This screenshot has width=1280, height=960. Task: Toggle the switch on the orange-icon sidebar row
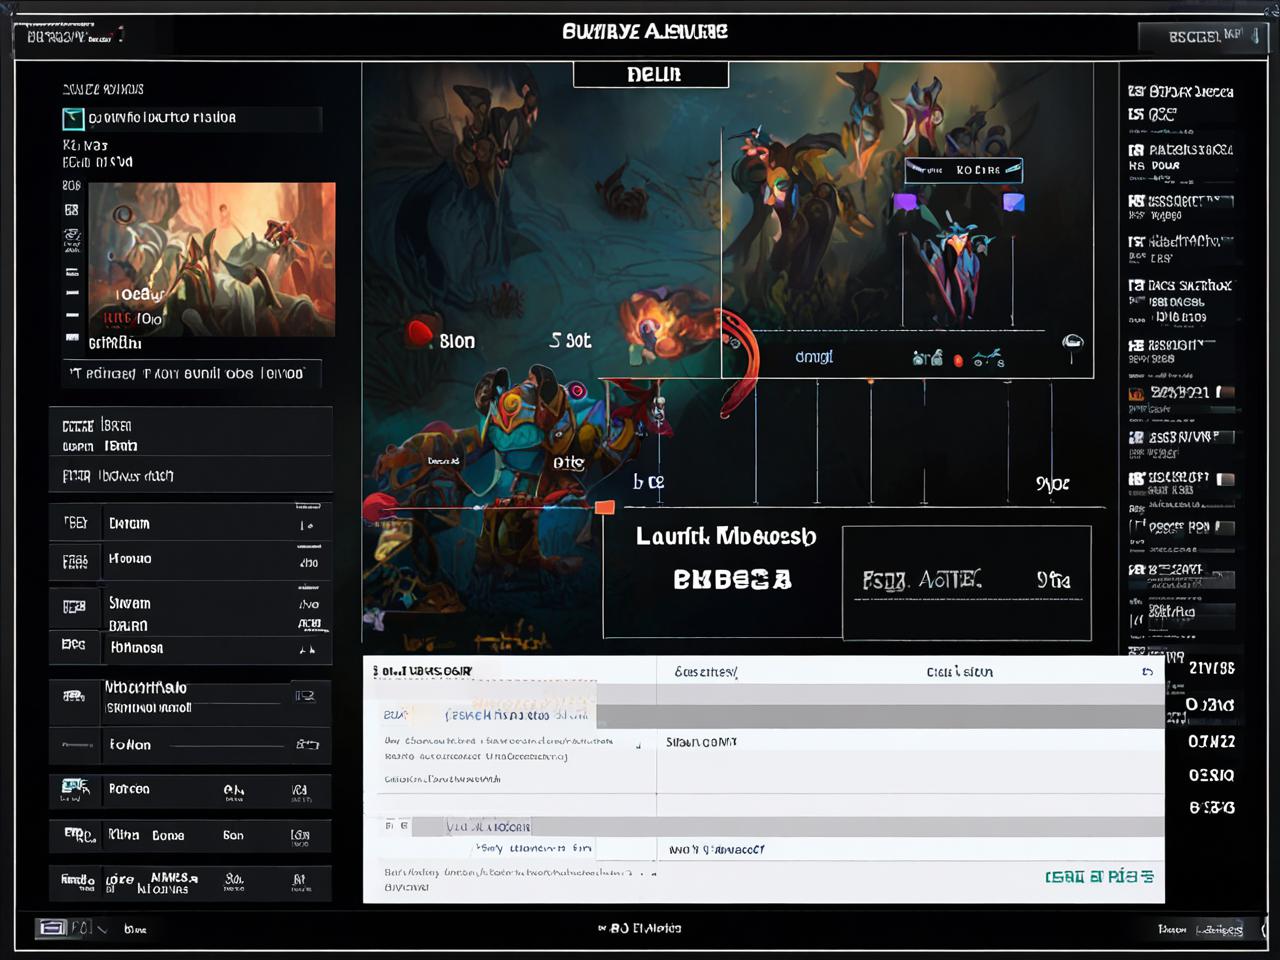pos(1225,393)
